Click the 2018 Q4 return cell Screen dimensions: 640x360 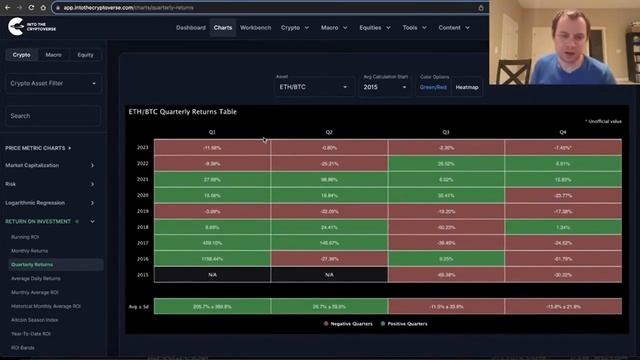coord(563,227)
